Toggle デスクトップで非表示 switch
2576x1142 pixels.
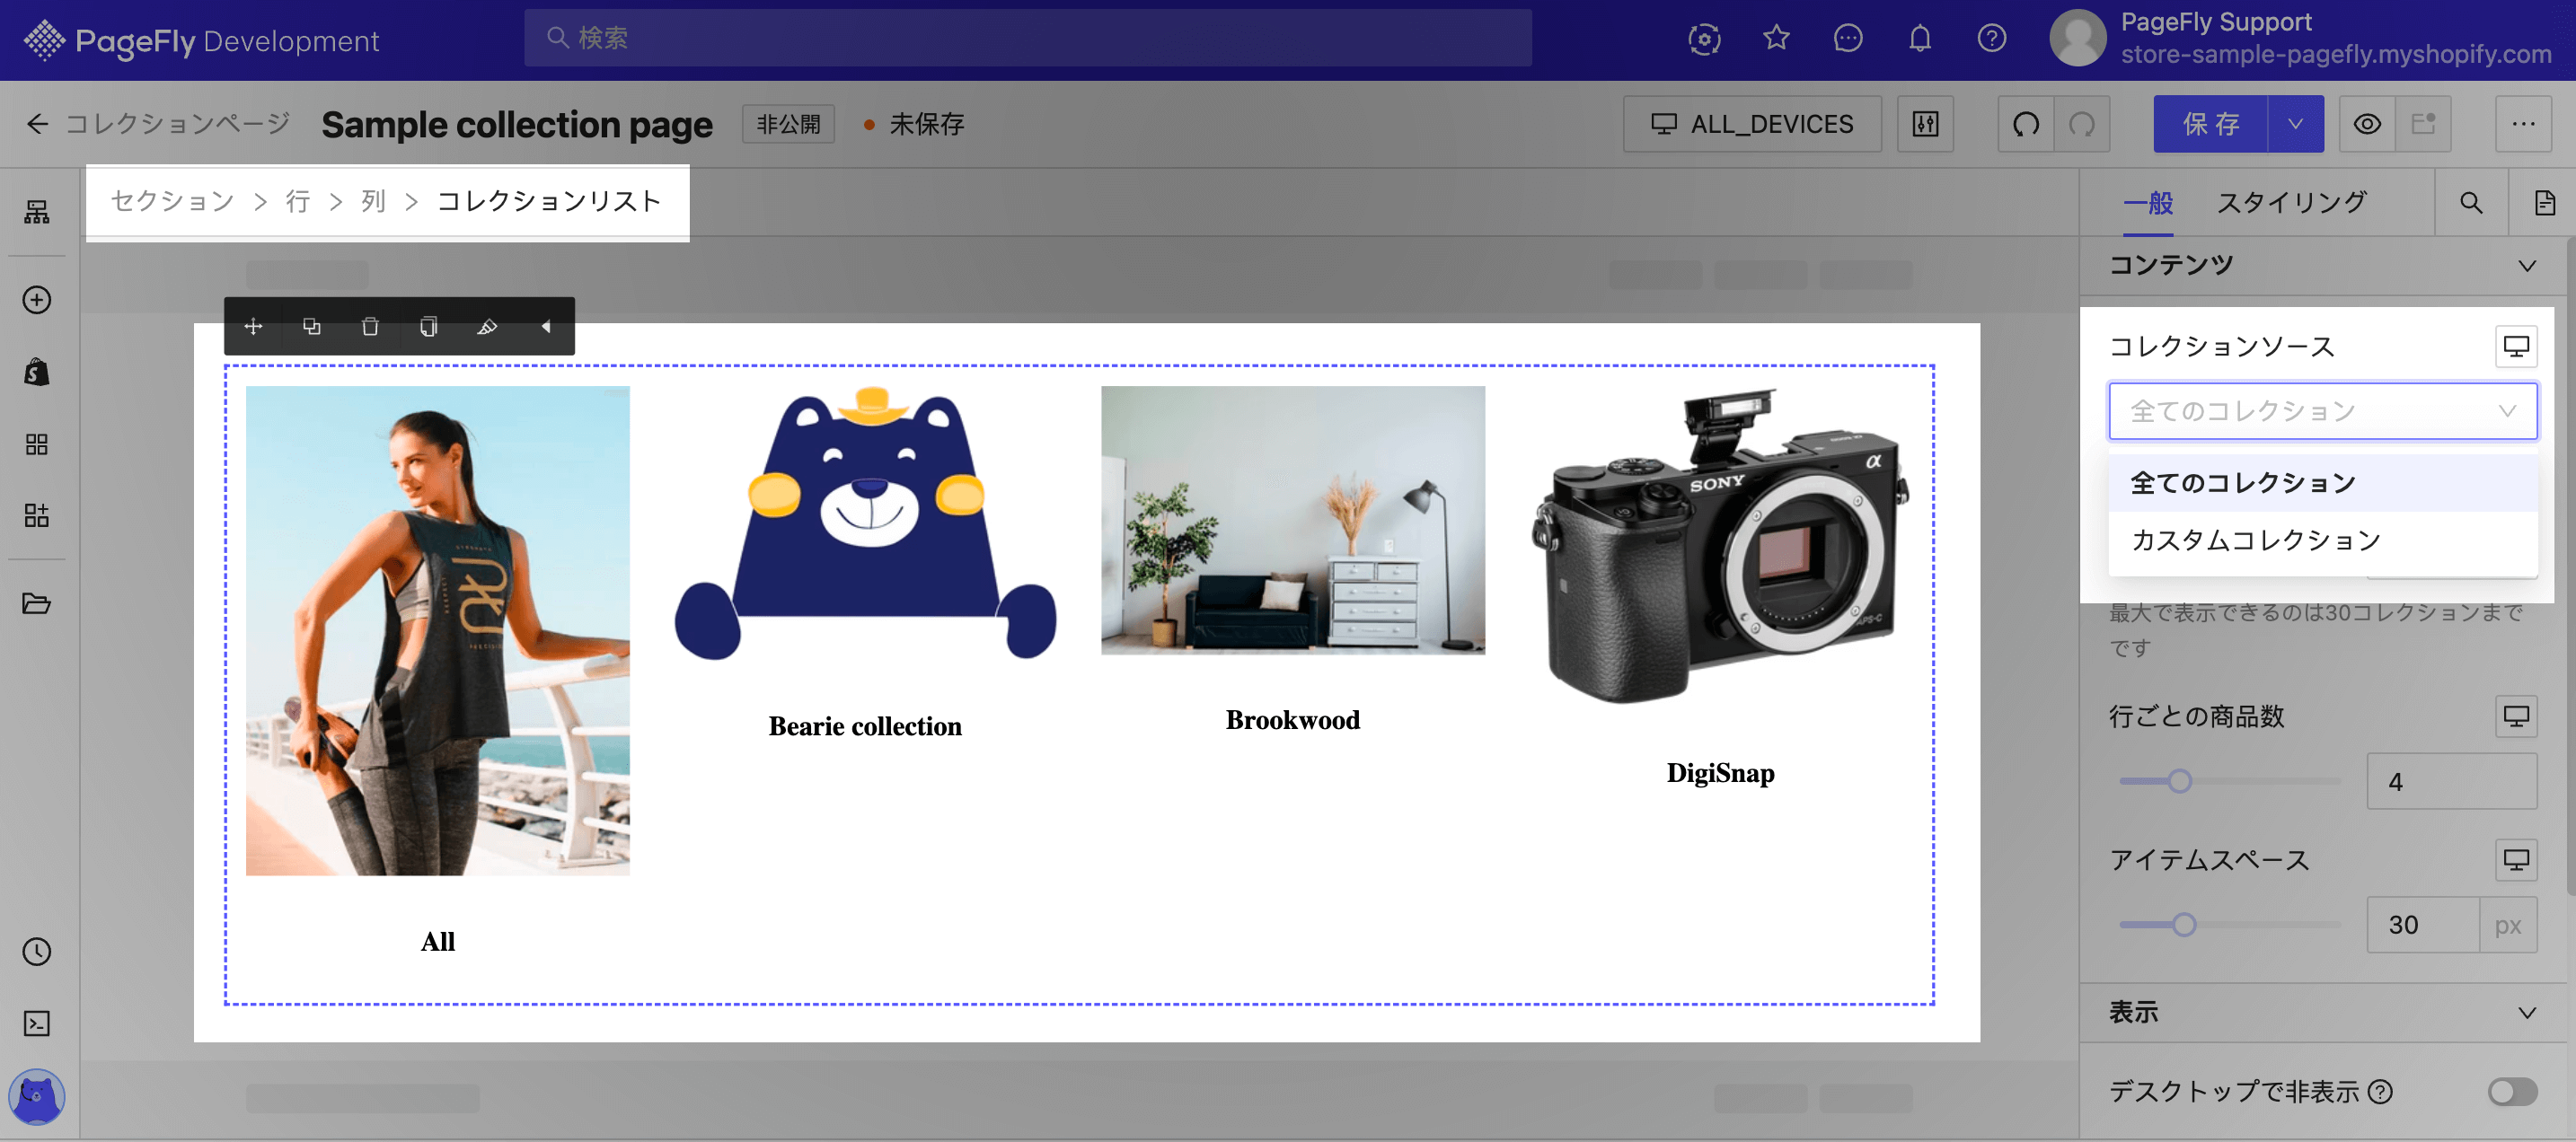pos(2512,1091)
